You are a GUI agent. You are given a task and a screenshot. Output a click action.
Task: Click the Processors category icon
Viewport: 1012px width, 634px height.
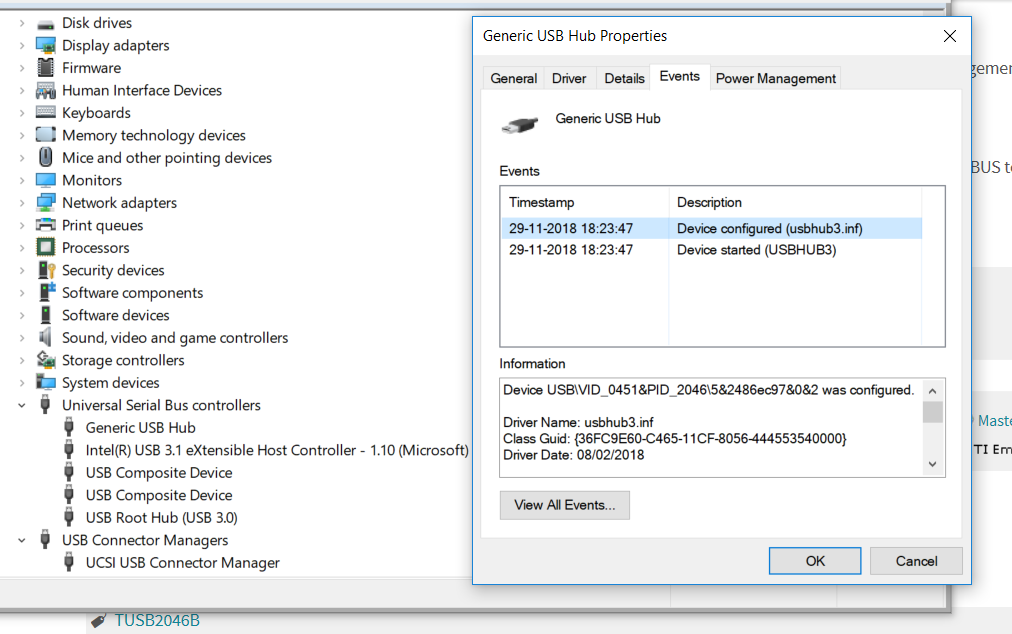[45, 248]
